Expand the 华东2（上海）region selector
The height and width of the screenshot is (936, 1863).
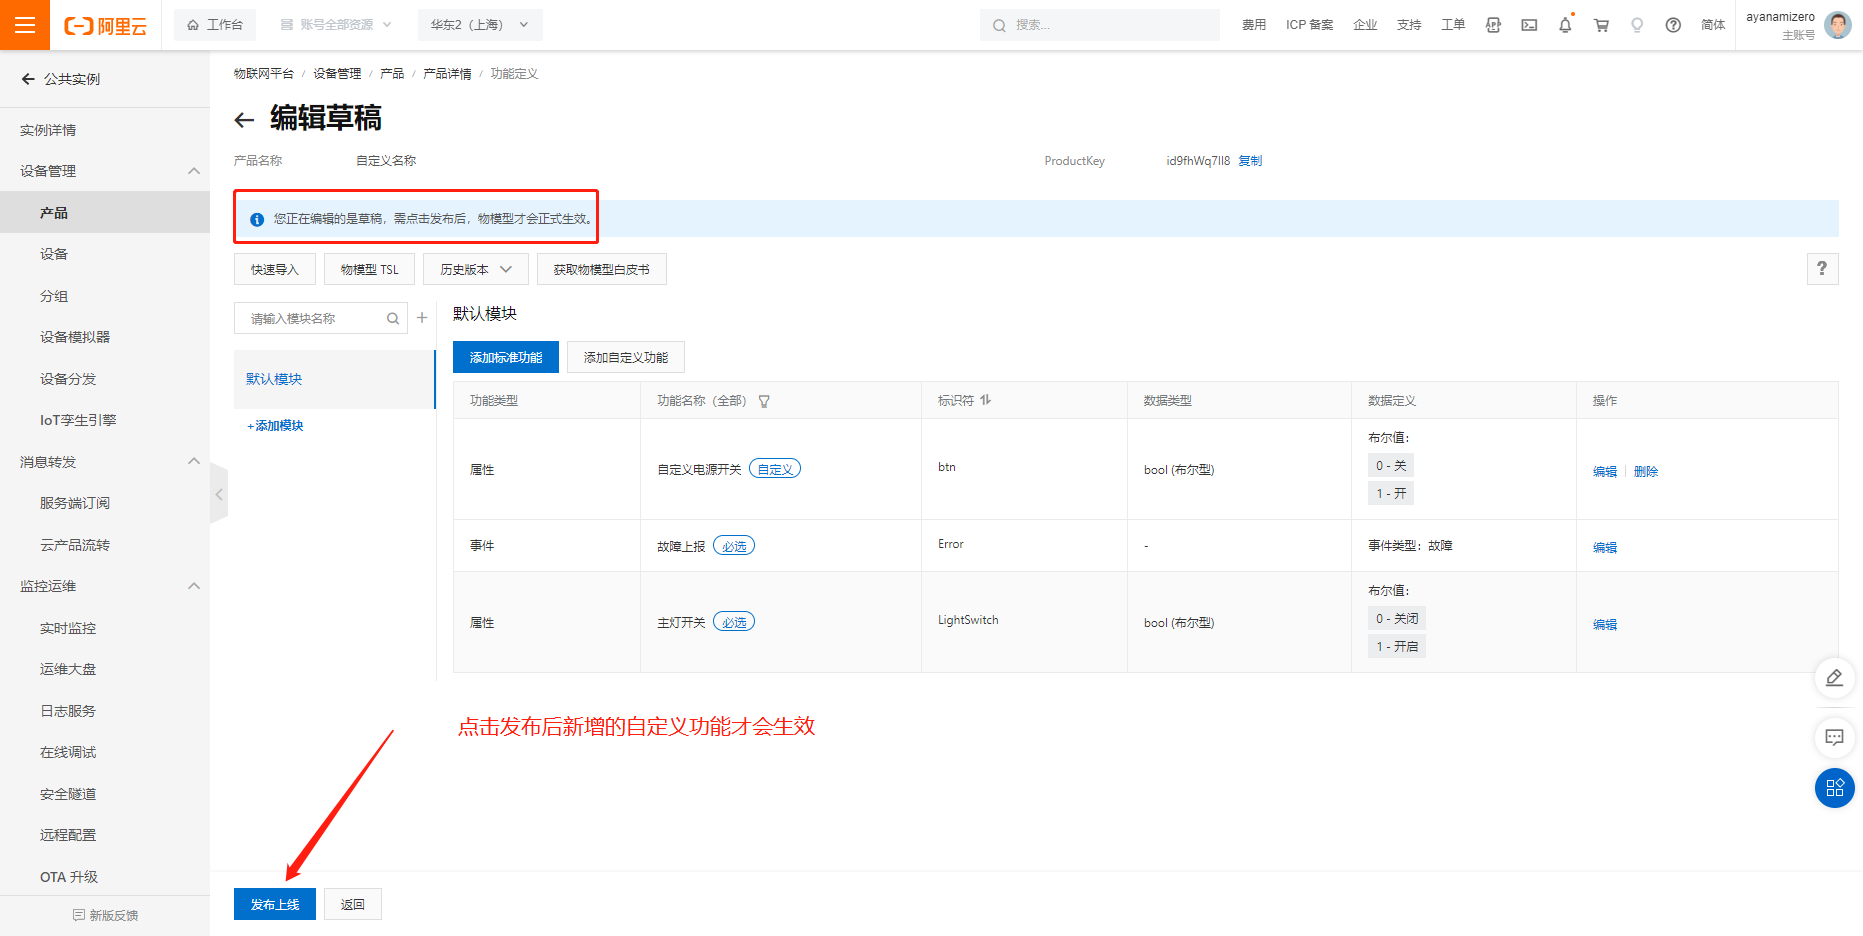(480, 25)
